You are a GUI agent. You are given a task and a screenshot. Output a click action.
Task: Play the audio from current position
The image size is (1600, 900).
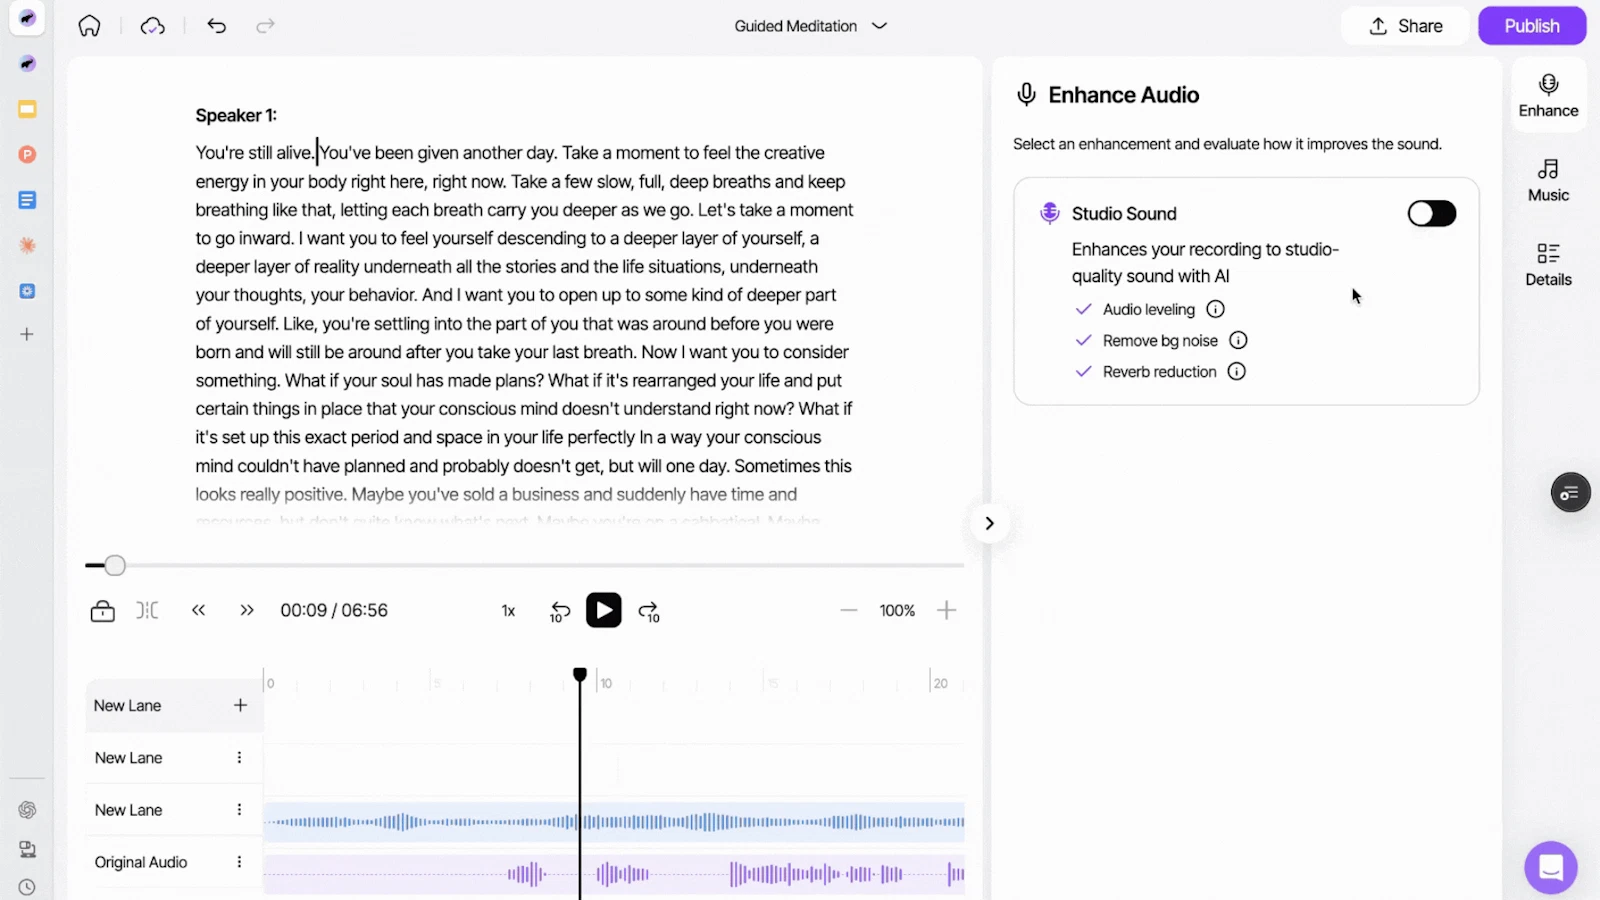603,610
